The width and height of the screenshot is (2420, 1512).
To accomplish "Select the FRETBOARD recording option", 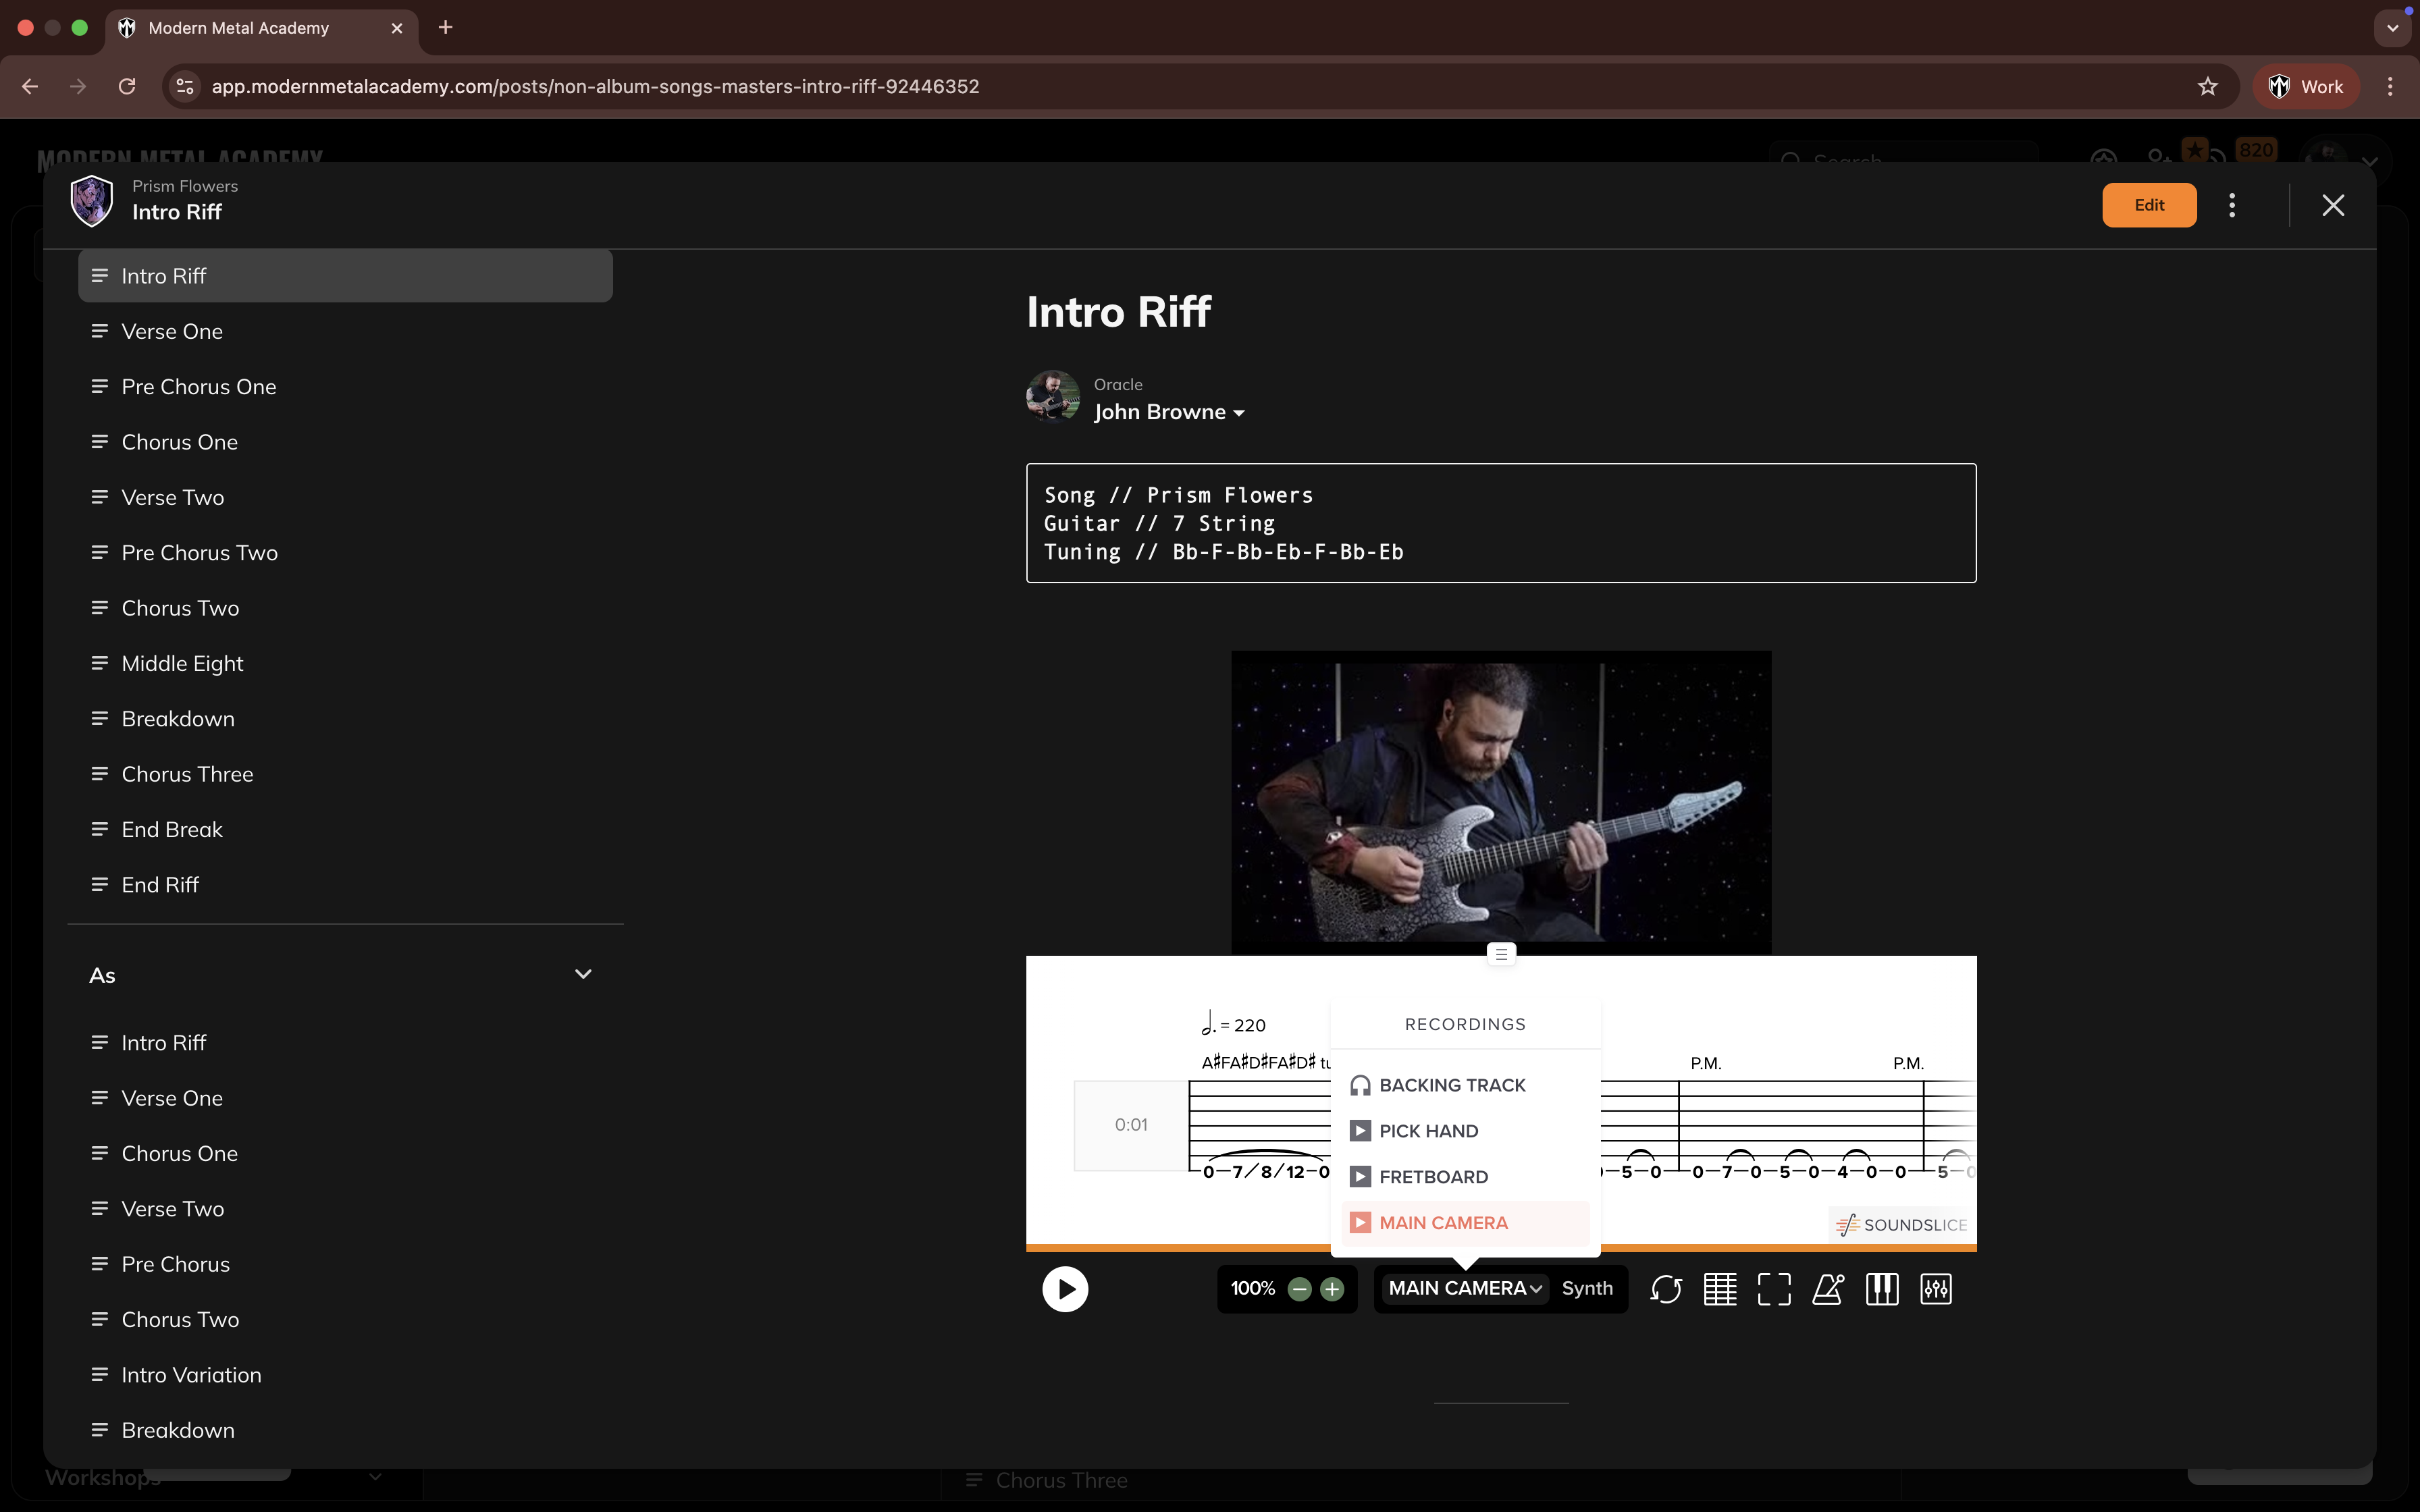I will pos(1432,1177).
